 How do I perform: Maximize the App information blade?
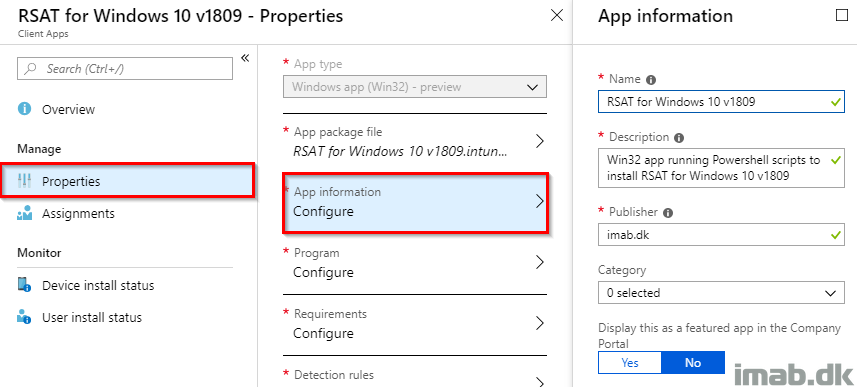(842, 15)
